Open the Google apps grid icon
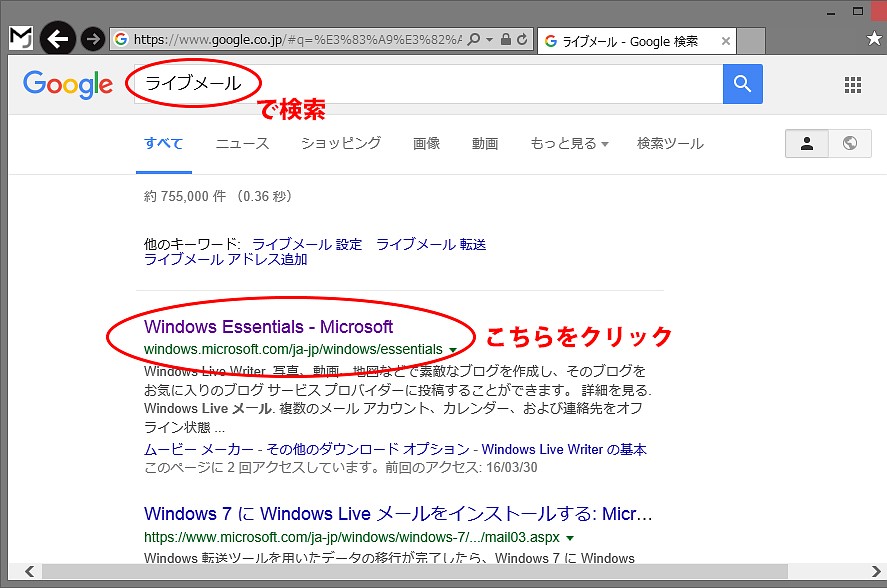This screenshot has height=588, width=887. [x=852, y=84]
